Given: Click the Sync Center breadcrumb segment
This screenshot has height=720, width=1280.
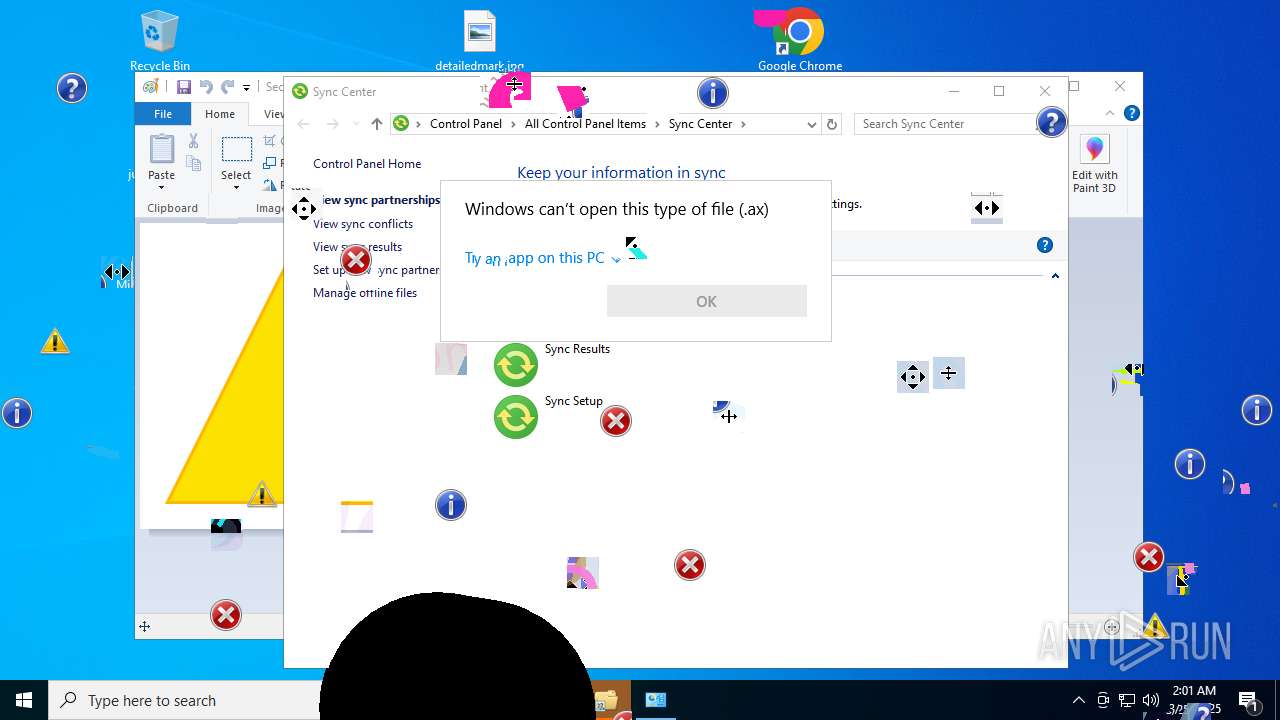Looking at the screenshot, I should tap(700, 124).
